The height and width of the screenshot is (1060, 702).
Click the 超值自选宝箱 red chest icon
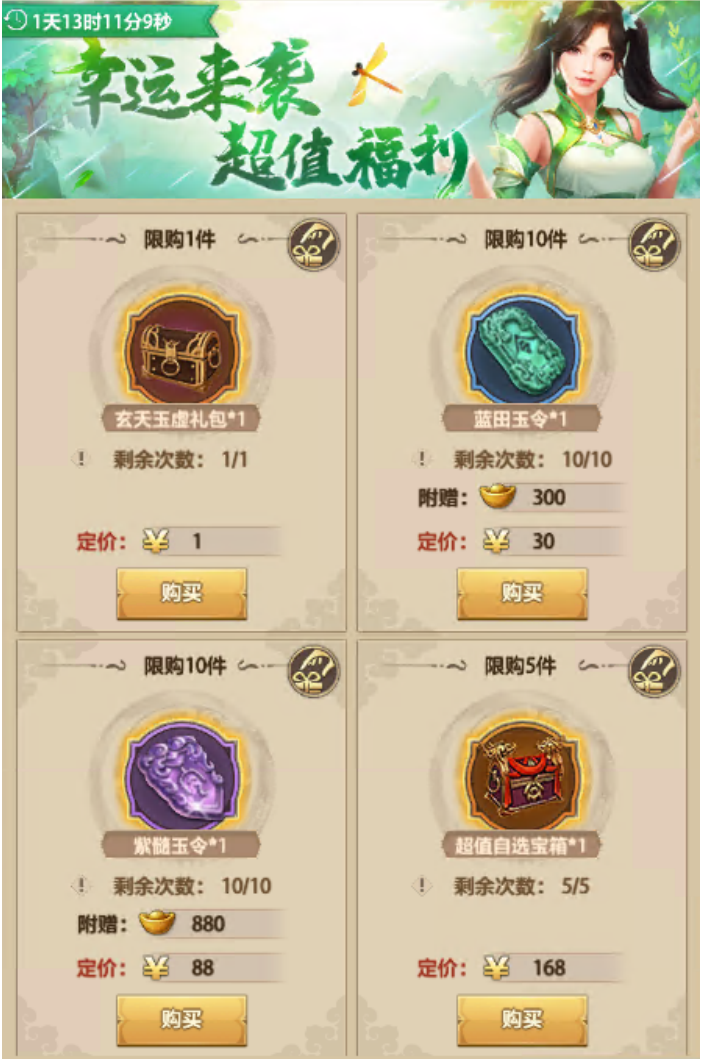(x=521, y=775)
